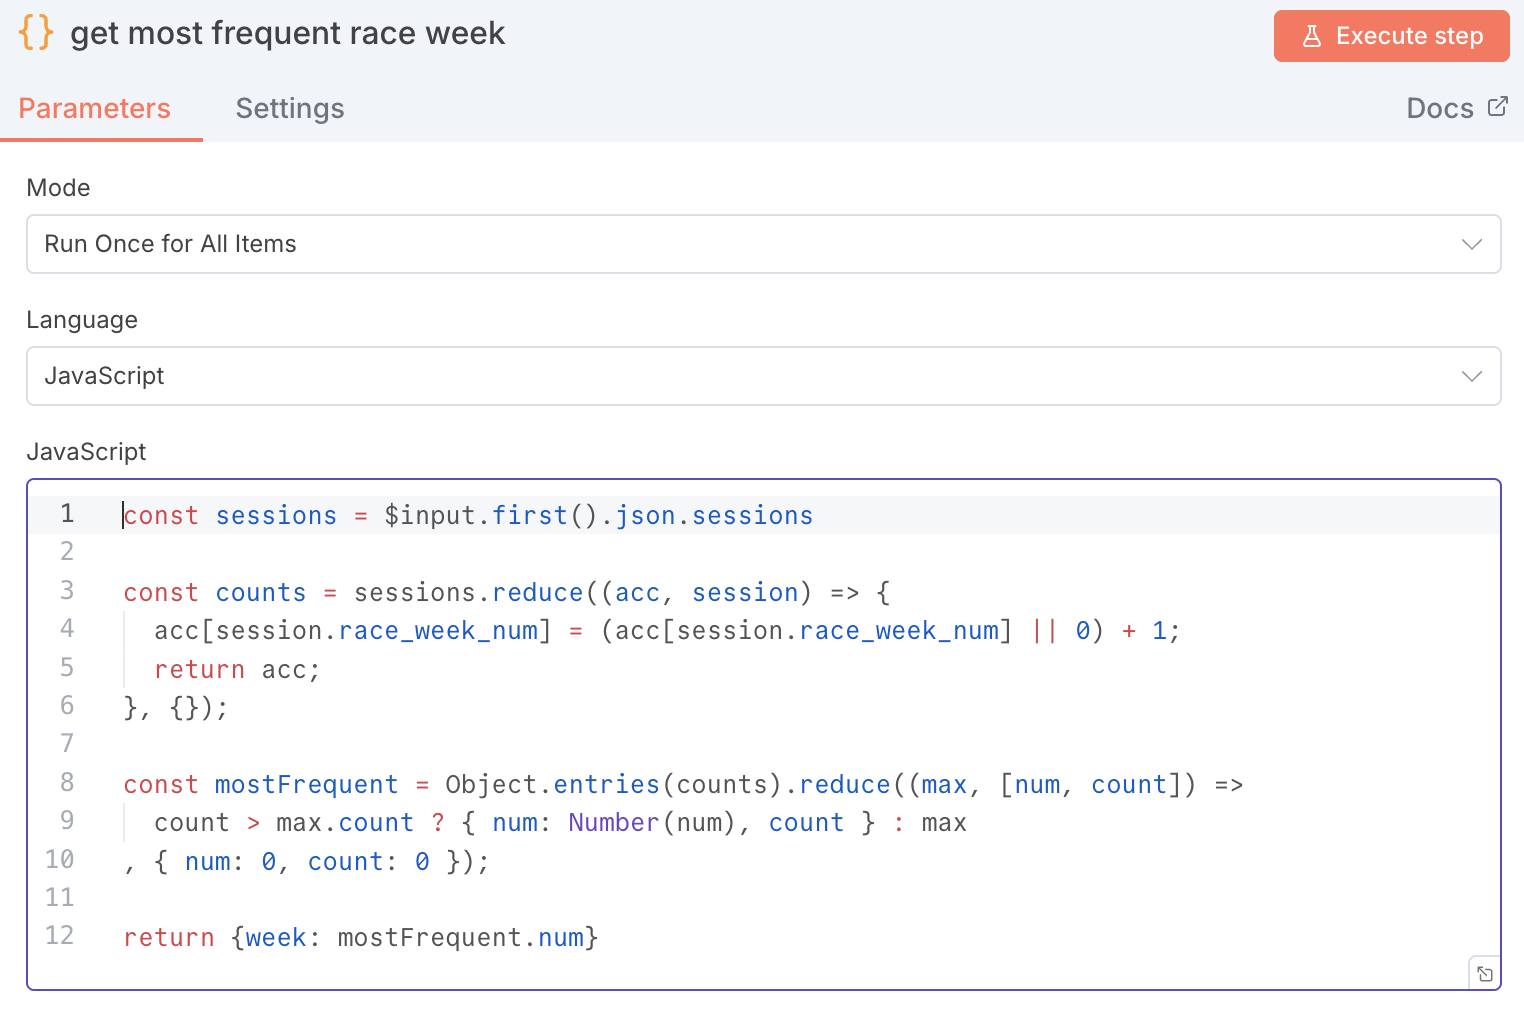Click the external link icon beside Docs

[1497, 107]
